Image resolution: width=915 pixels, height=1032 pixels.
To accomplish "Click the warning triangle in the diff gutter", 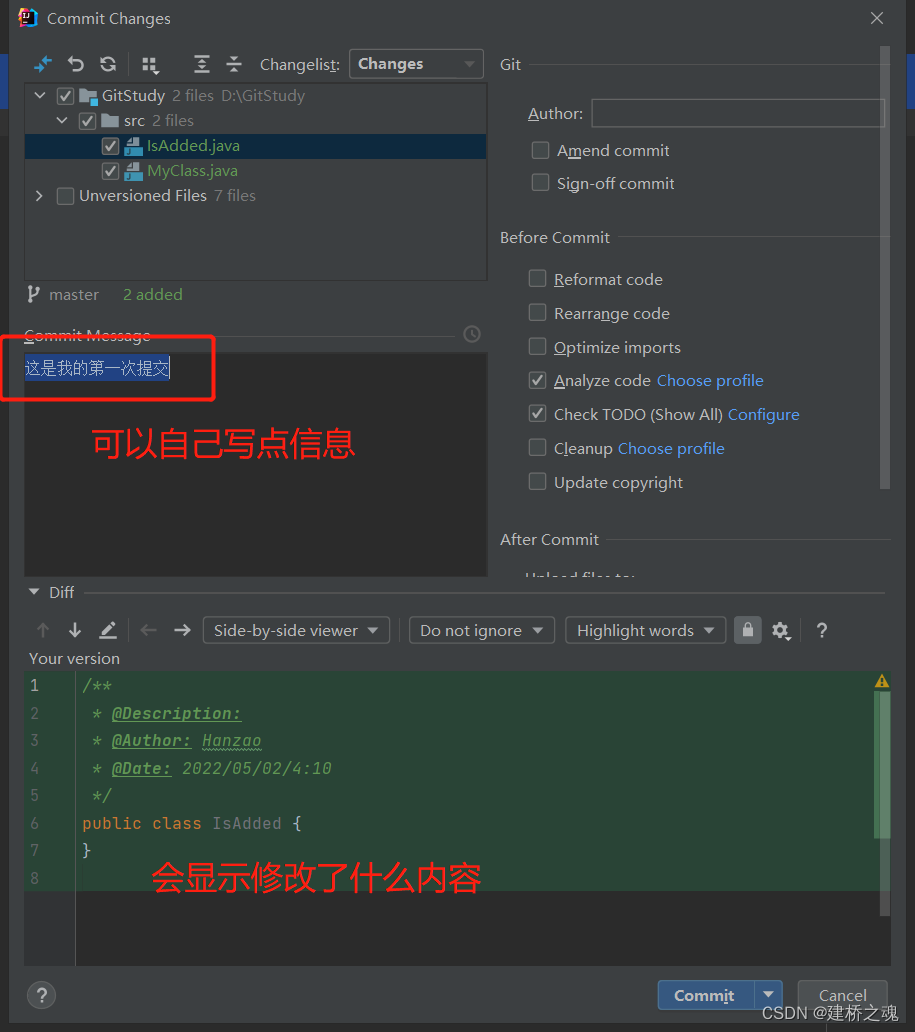I will 882,681.
